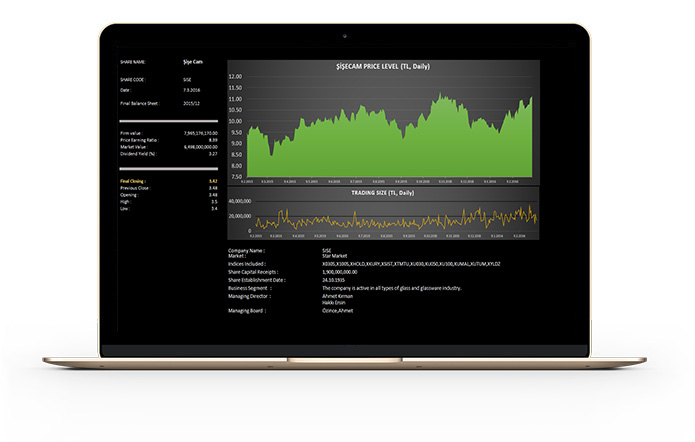Select the 'Şişe Cam' share name value
This screenshot has width=695, height=442.
click(x=193, y=62)
